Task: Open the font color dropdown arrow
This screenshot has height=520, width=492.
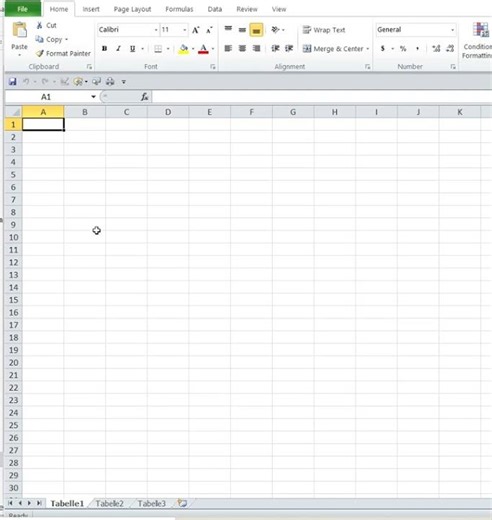Action: pos(213,49)
